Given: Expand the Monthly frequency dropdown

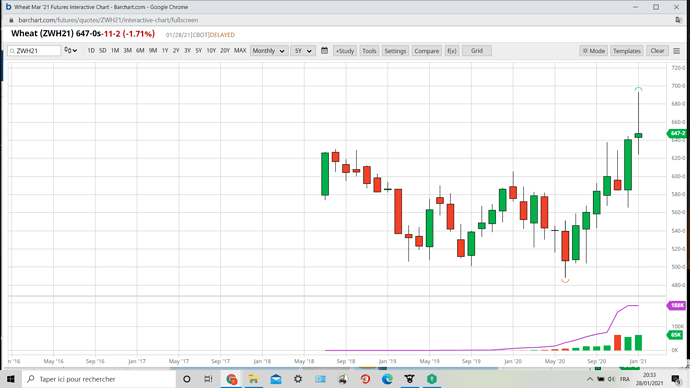Looking at the screenshot, I should [269, 51].
